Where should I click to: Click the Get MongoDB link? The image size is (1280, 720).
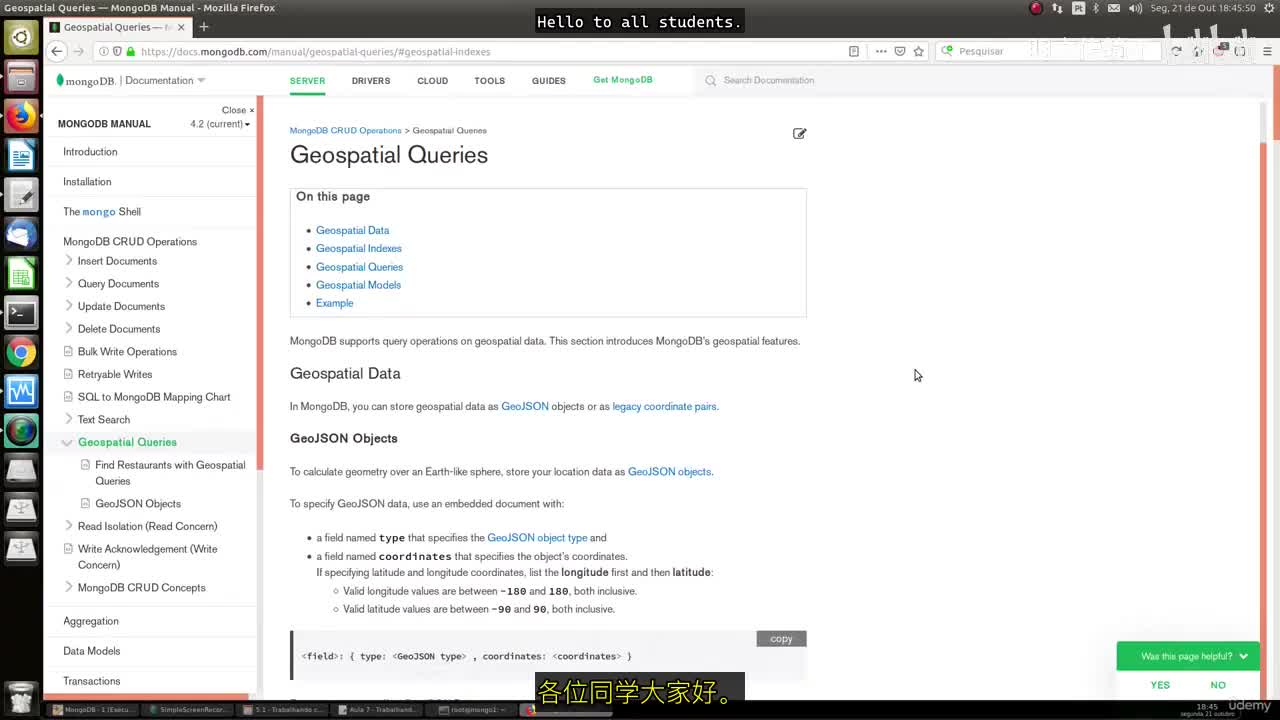click(623, 80)
